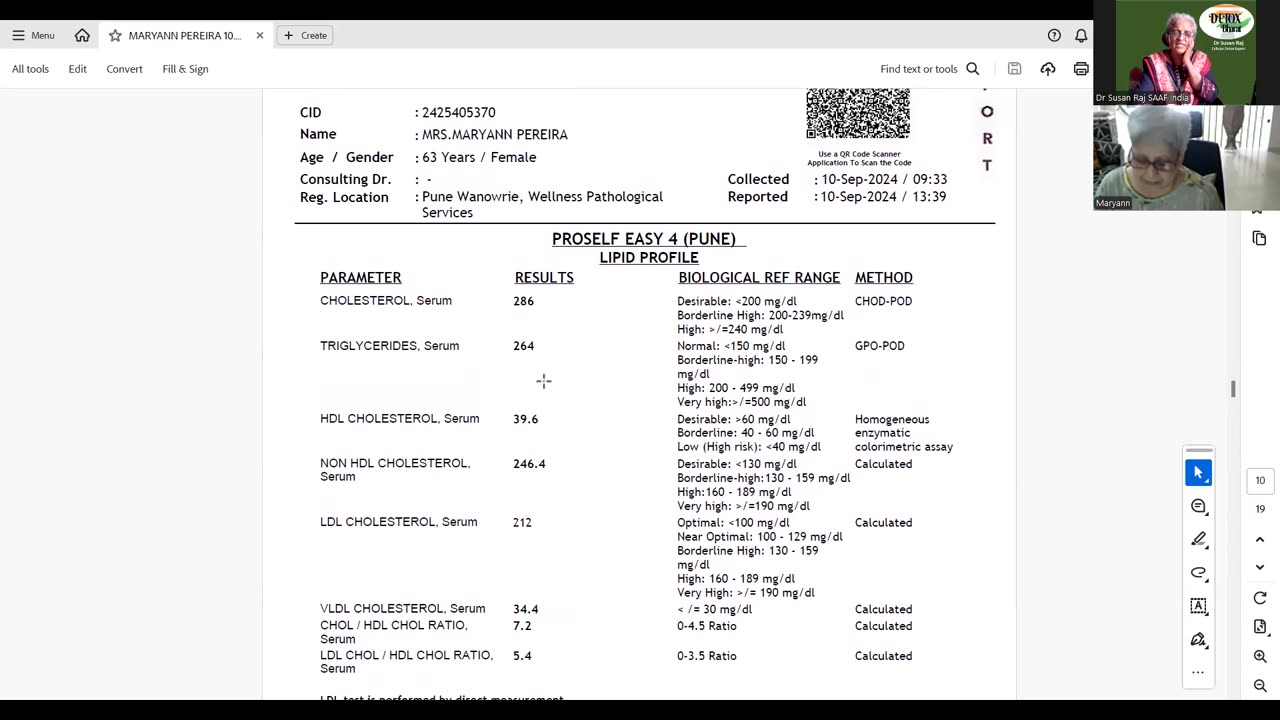1280x720 pixels.
Task: Click METHOD column header
Action: 884,278
